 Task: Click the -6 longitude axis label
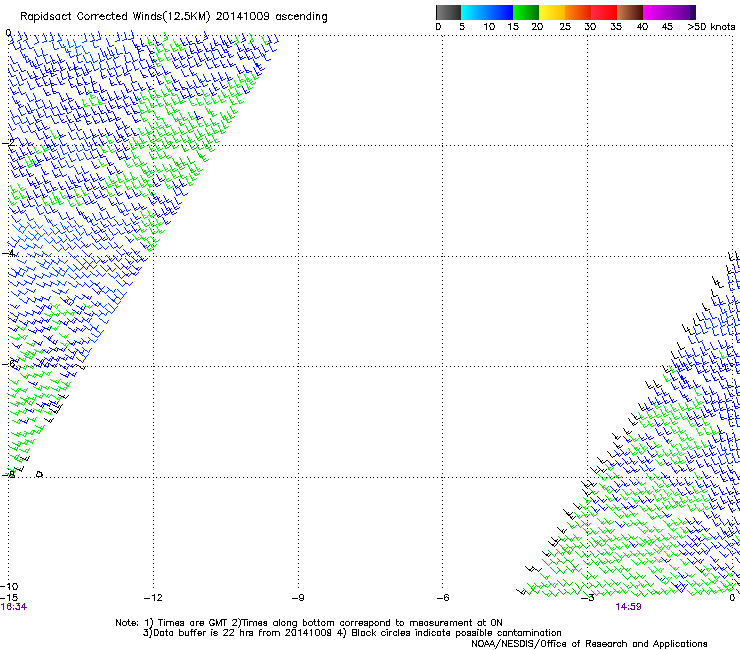[442, 598]
